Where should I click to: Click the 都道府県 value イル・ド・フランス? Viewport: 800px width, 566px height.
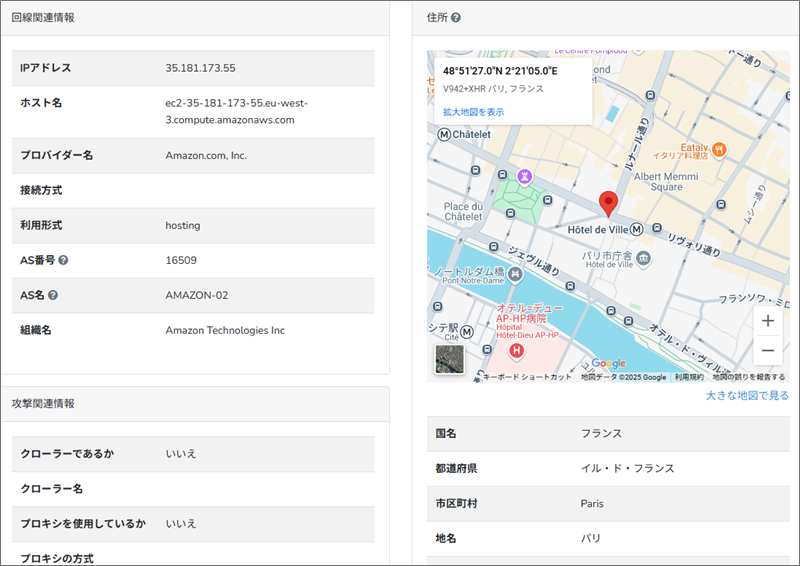click(628, 468)
